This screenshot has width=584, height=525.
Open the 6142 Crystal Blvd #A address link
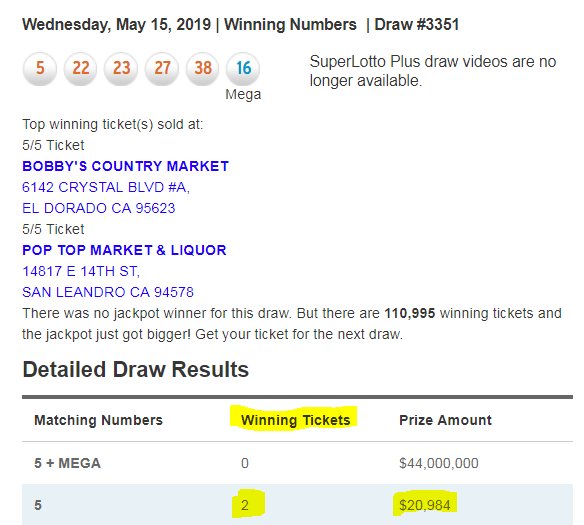(106, 187)
